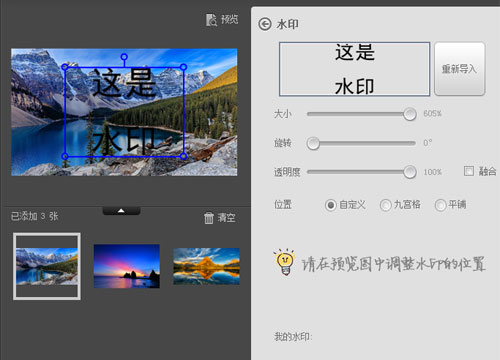Click the 清空 trash can icon
Image resolution: width=500 pixels, height=360 pixels.
209,218
